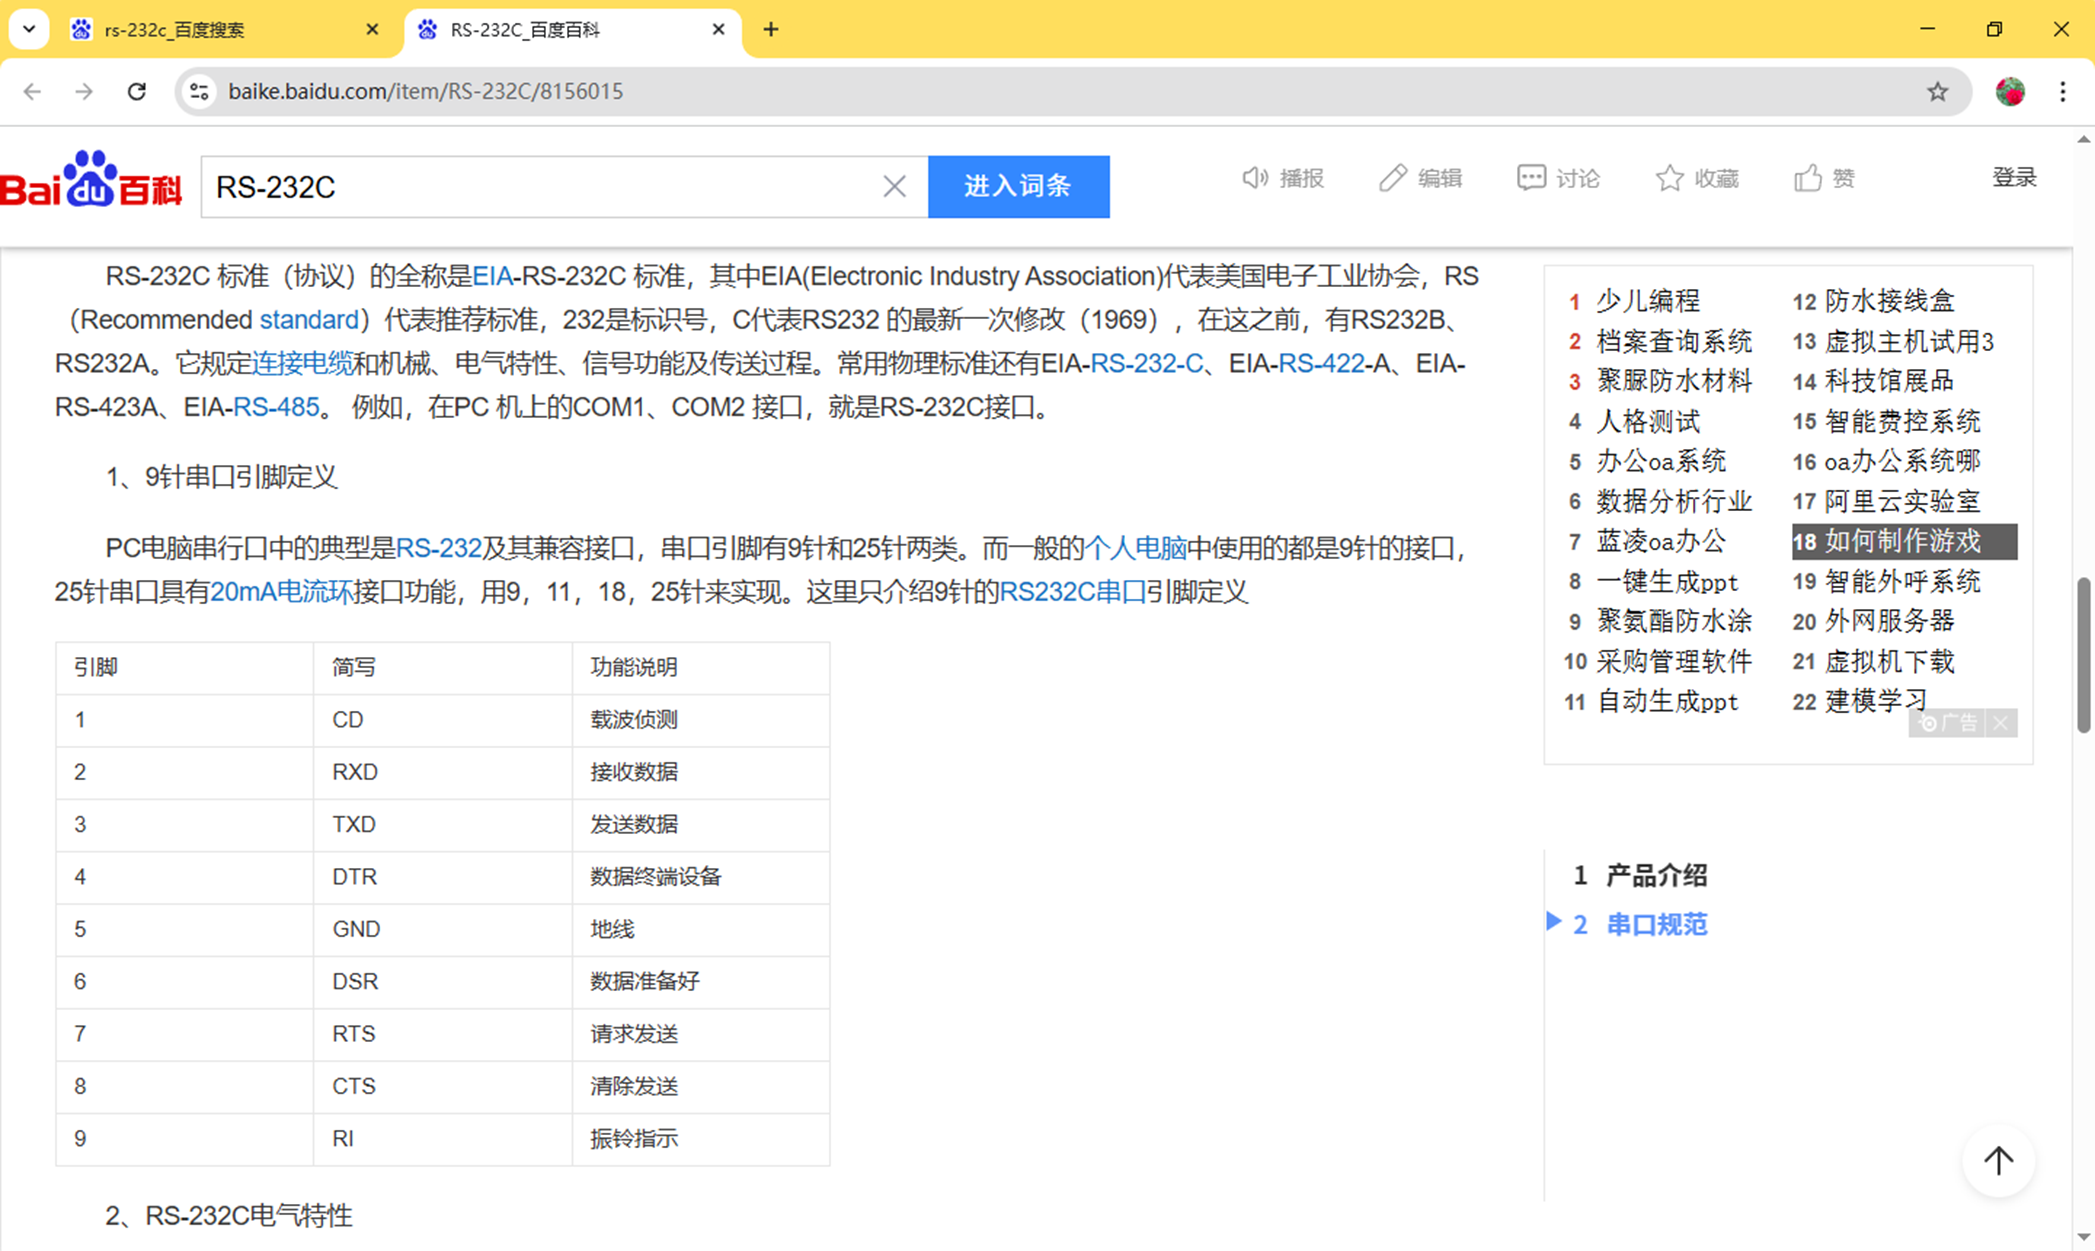The width and height of the screenshot is (2095, 1251).
Task: Open the Chrome three-dot menu
Action: coord(2062,91)
